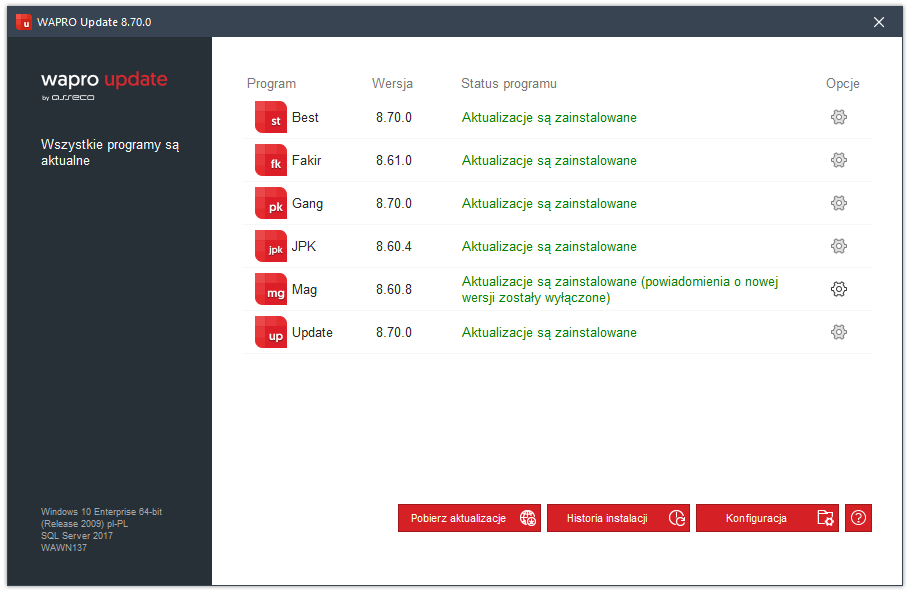Click the Mag status about disabled notifications
Screen dimensions: 913x597
point(620,289)
